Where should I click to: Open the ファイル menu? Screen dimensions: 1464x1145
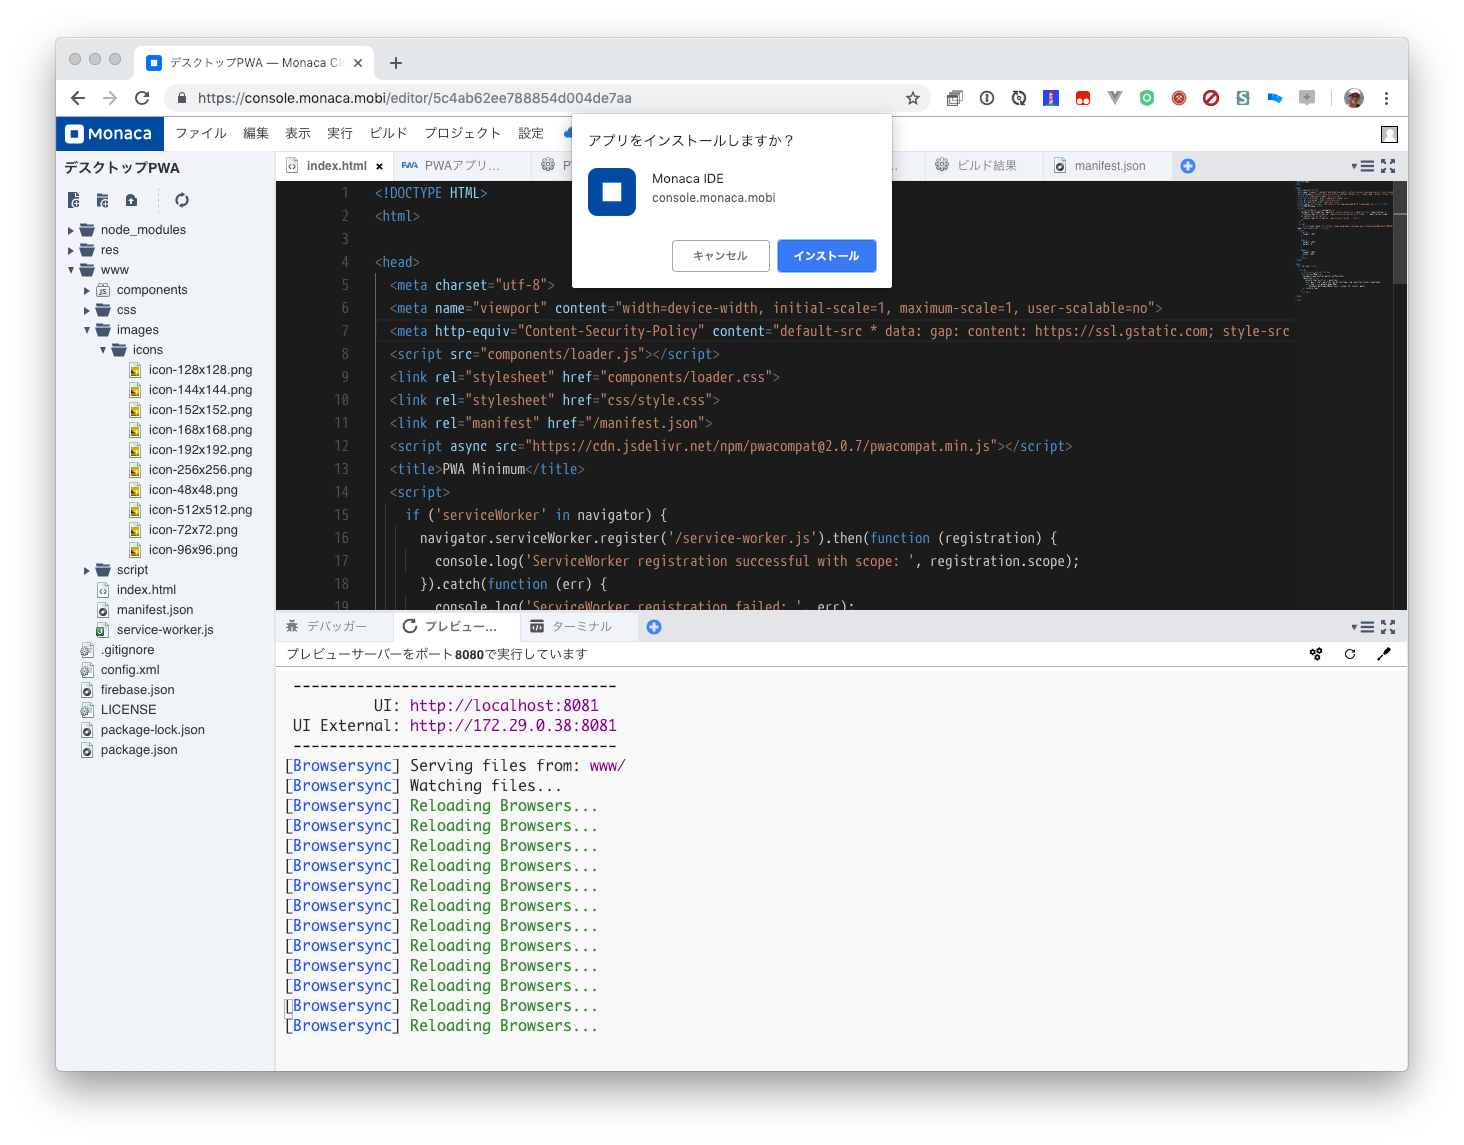pos(201,134)
